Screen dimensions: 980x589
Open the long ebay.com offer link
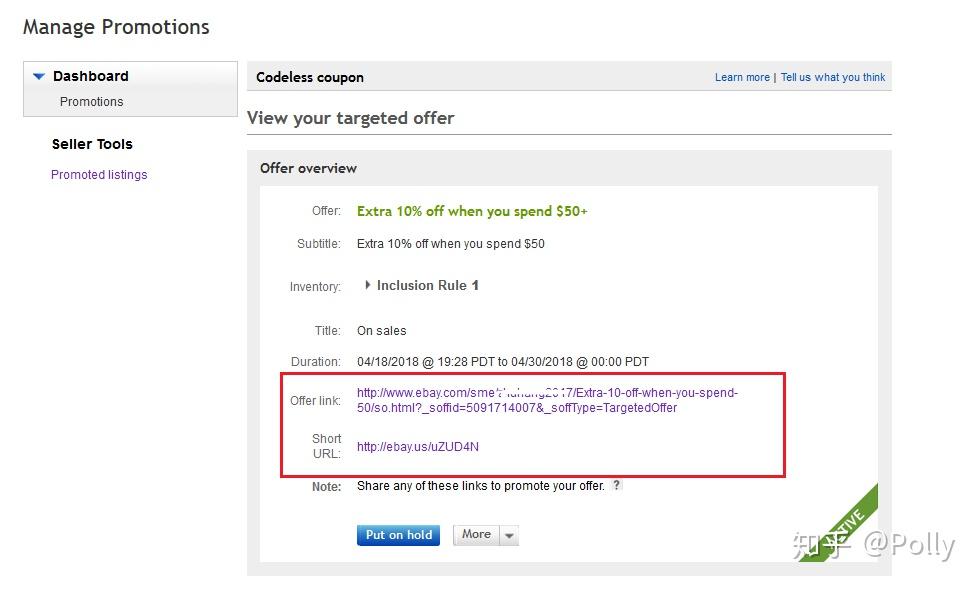coord(546,400)
